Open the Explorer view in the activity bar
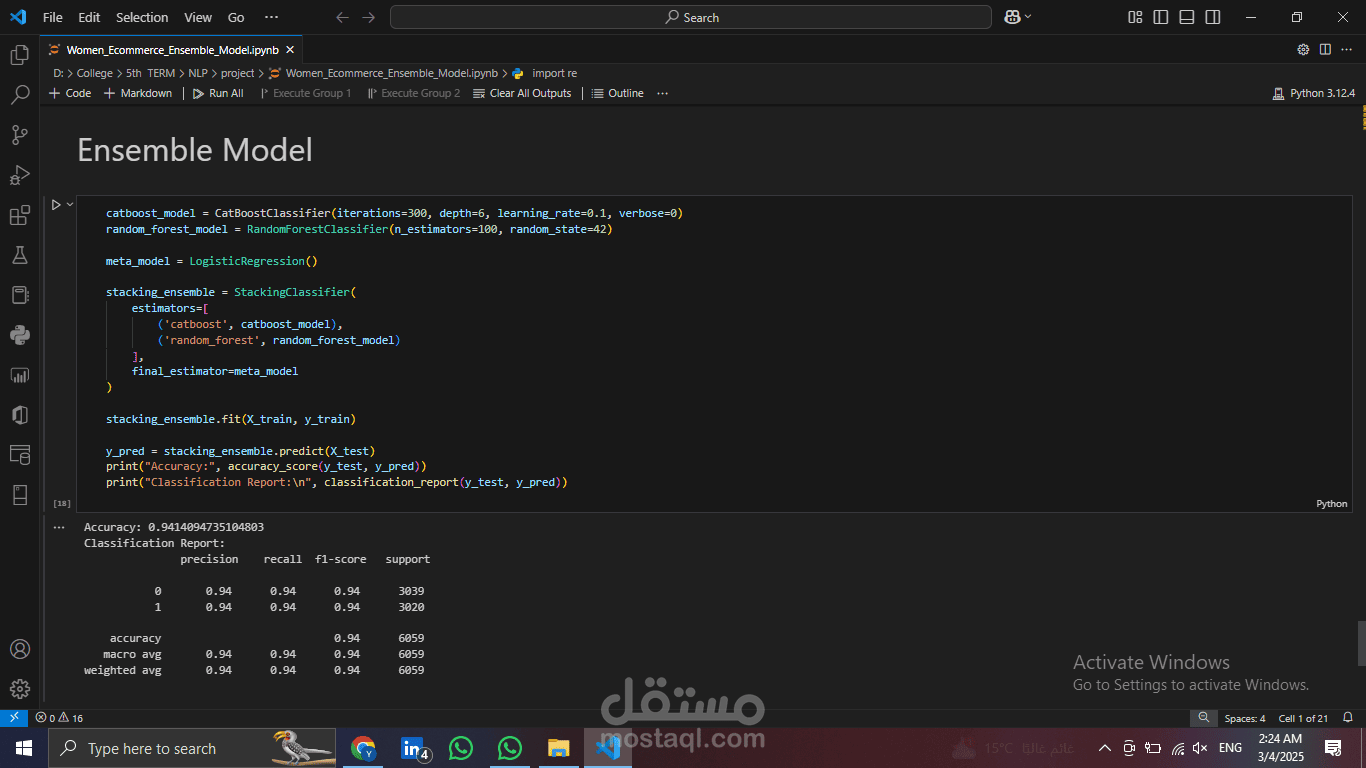Screen dimensions: 1366x768 (19, 56)
